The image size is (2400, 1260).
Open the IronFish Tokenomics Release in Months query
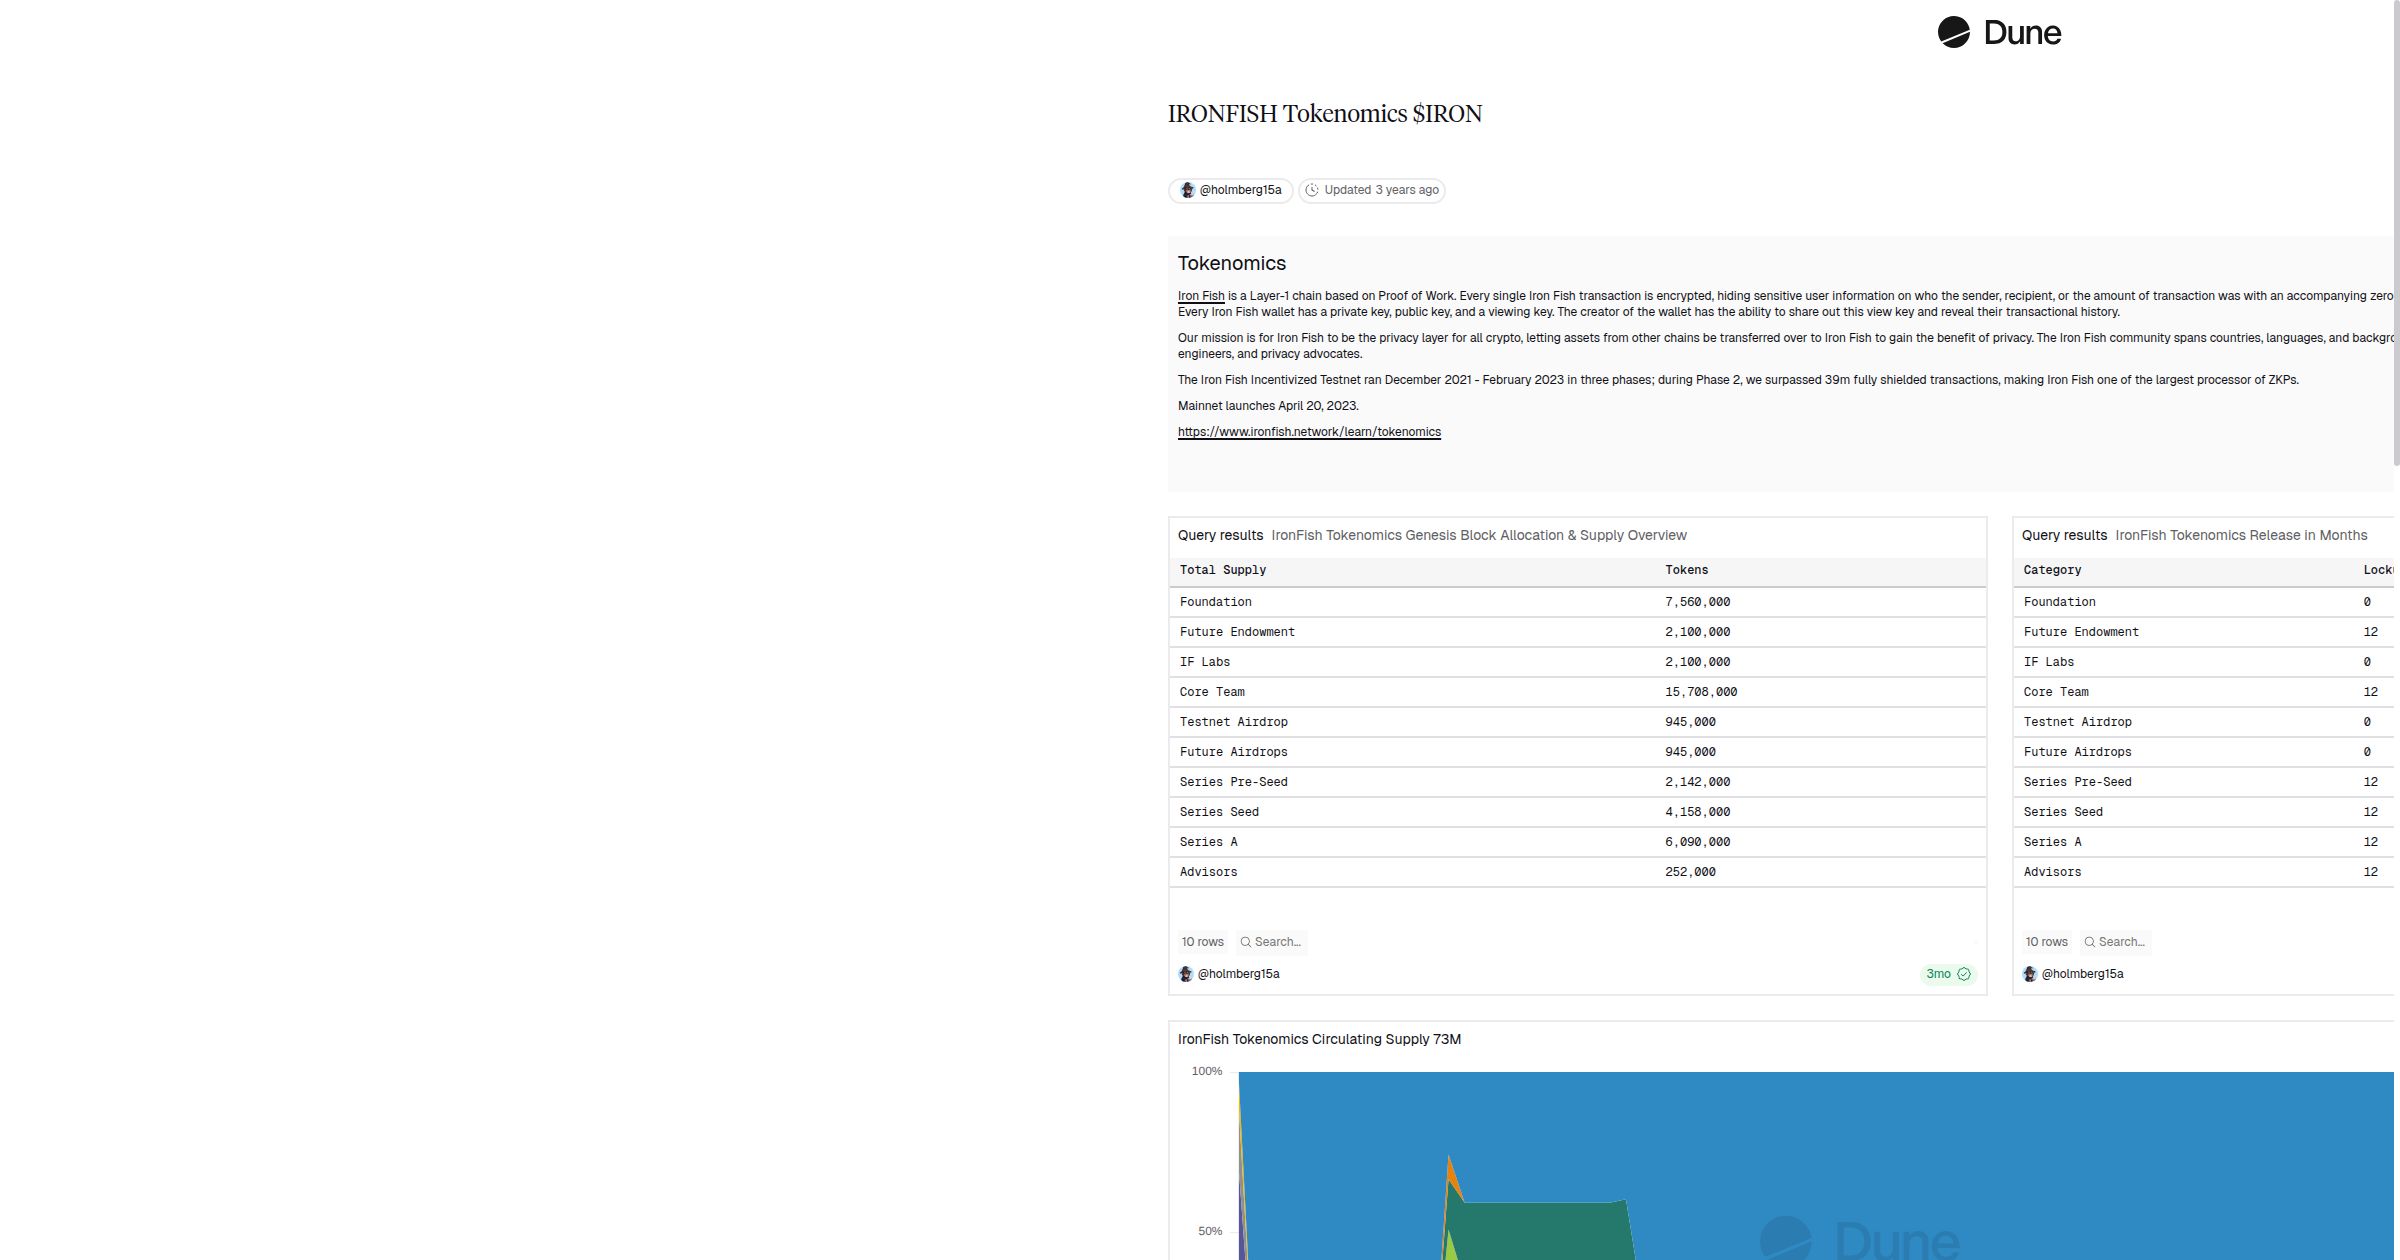pos(2240,535)
